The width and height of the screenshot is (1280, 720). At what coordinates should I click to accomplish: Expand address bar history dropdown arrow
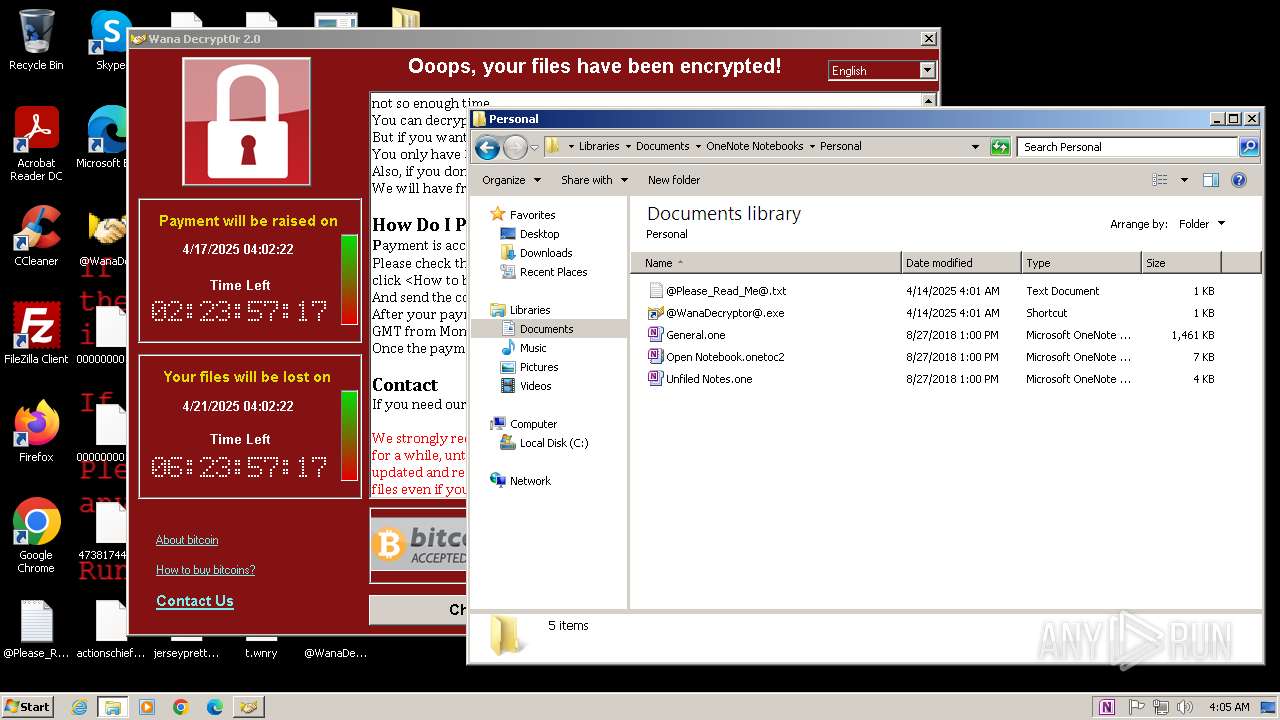[975, 147]
